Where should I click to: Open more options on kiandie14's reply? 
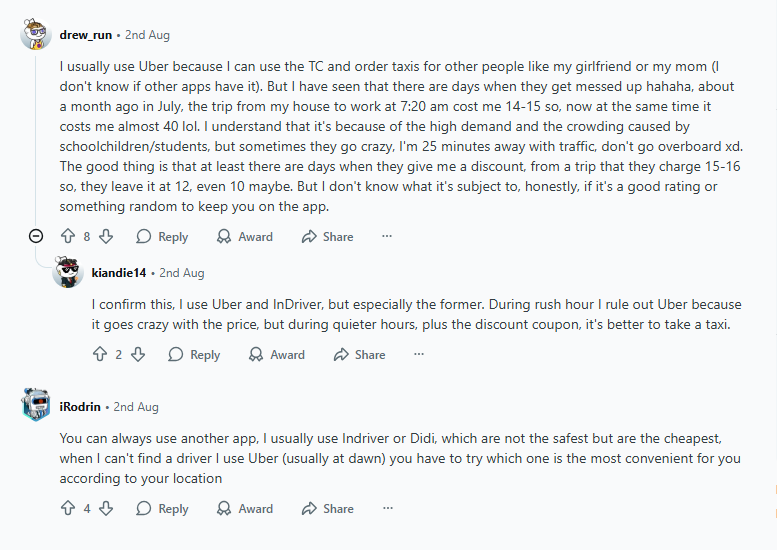click(x=419, y=355)
